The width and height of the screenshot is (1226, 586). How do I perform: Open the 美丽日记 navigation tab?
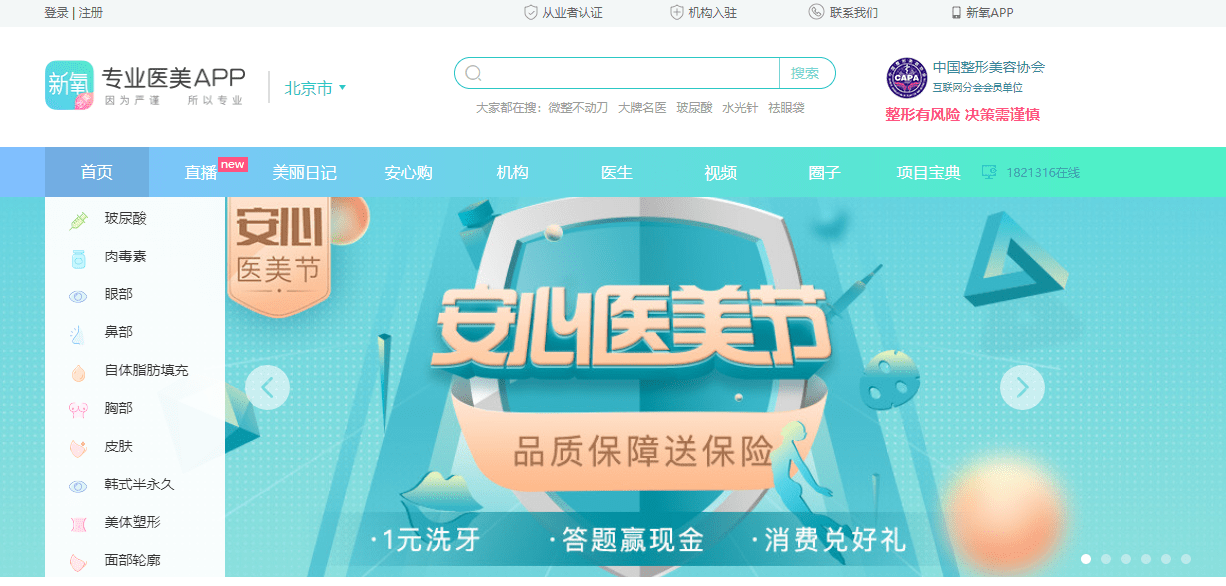pyautogui.click(x=305, y=173)
